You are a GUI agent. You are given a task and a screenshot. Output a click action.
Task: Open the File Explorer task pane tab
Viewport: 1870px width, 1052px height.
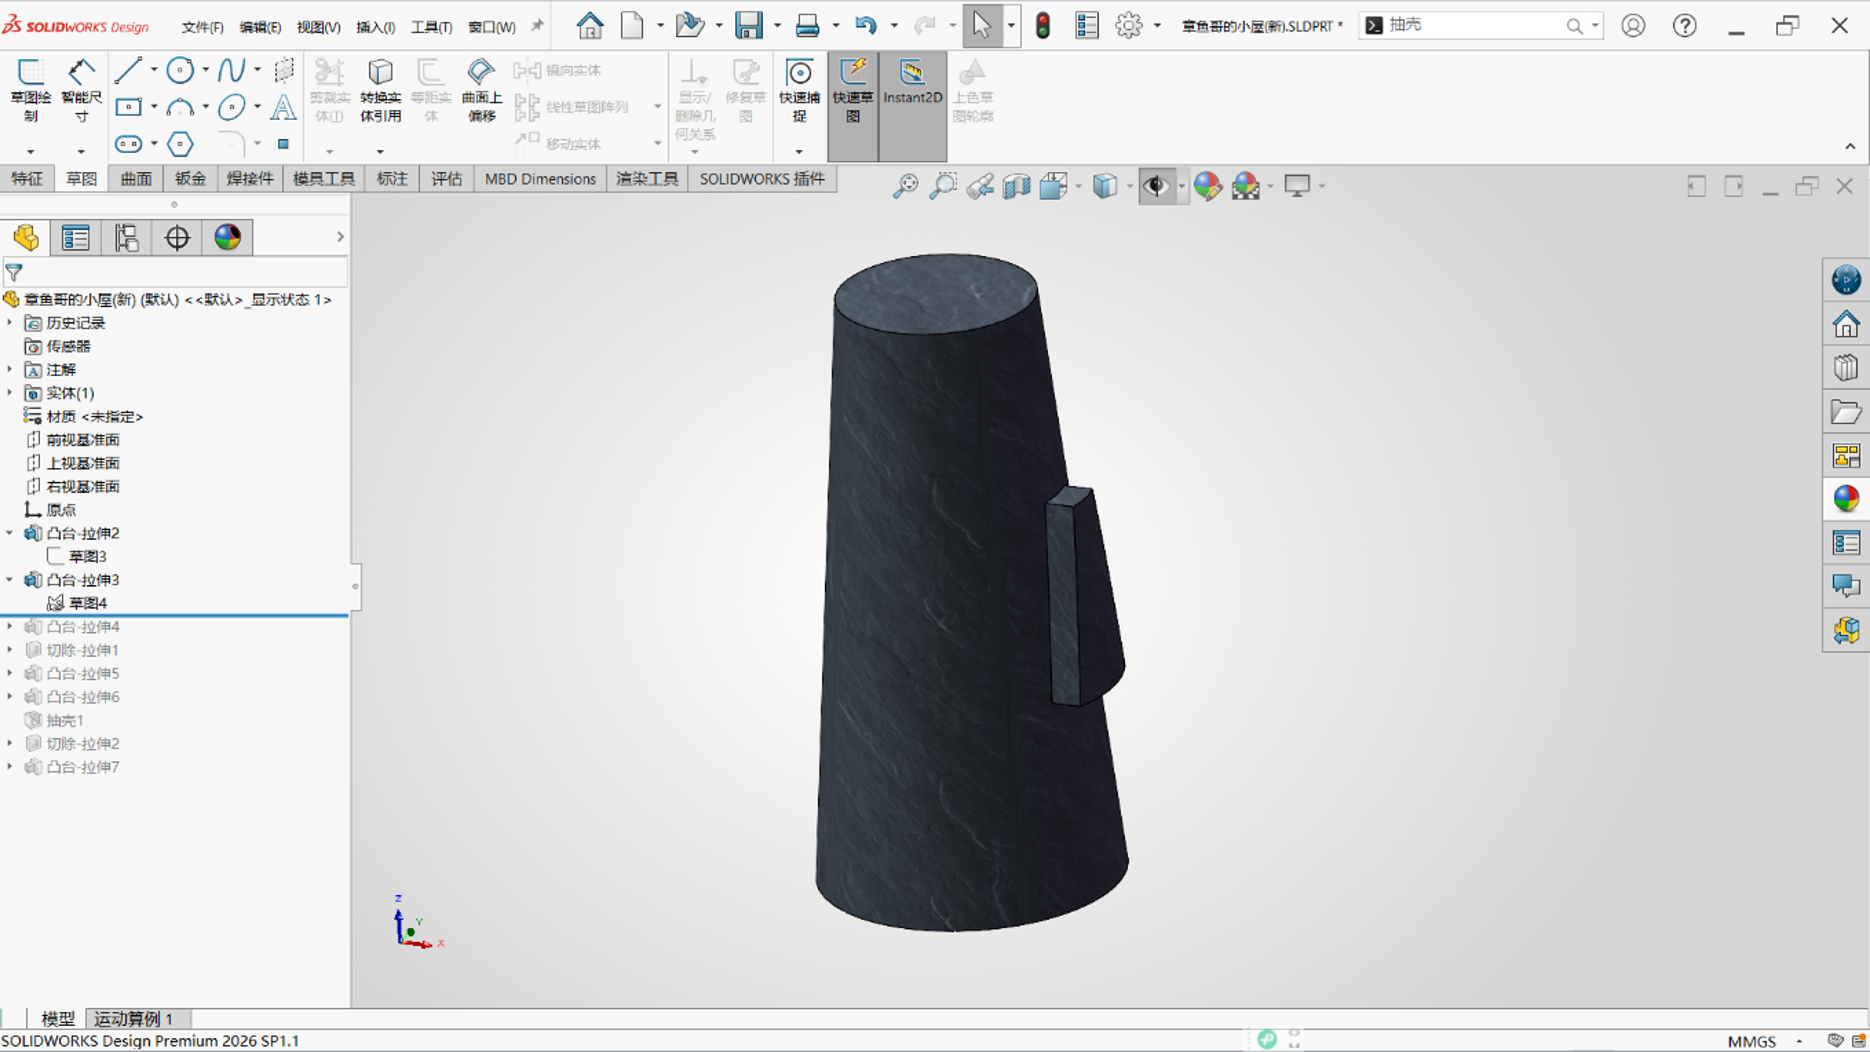coord(1846,412)
